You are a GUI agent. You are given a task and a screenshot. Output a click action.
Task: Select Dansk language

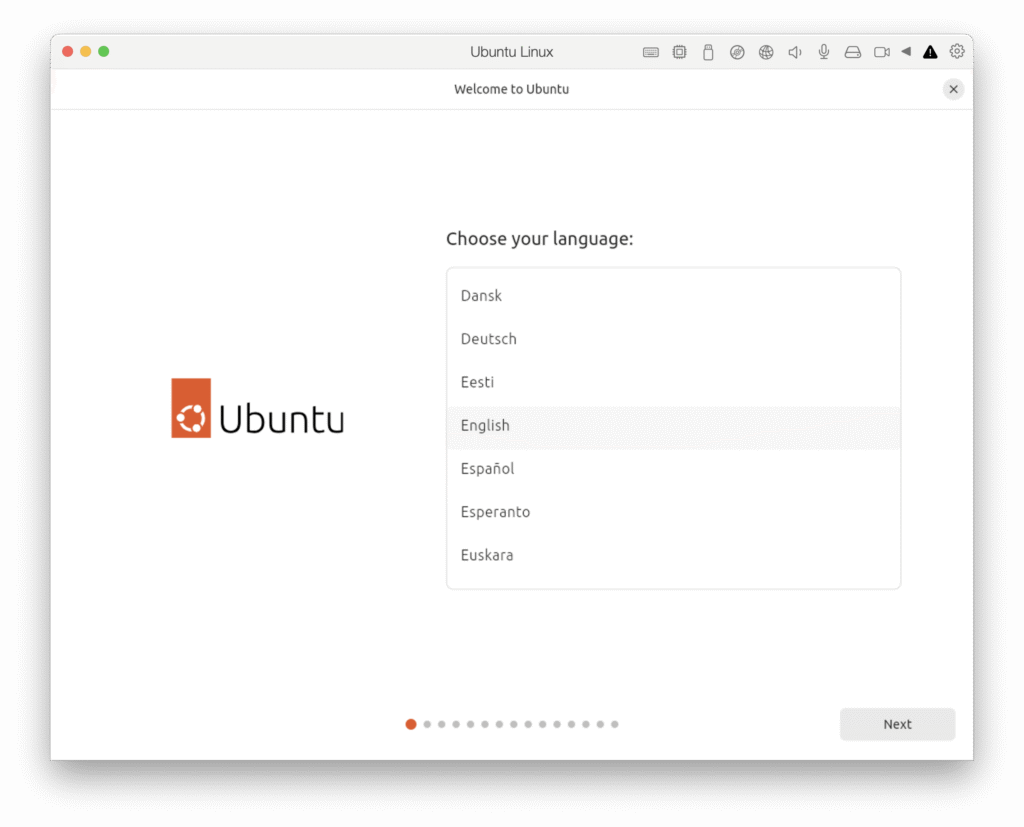(x=673, y=296)
